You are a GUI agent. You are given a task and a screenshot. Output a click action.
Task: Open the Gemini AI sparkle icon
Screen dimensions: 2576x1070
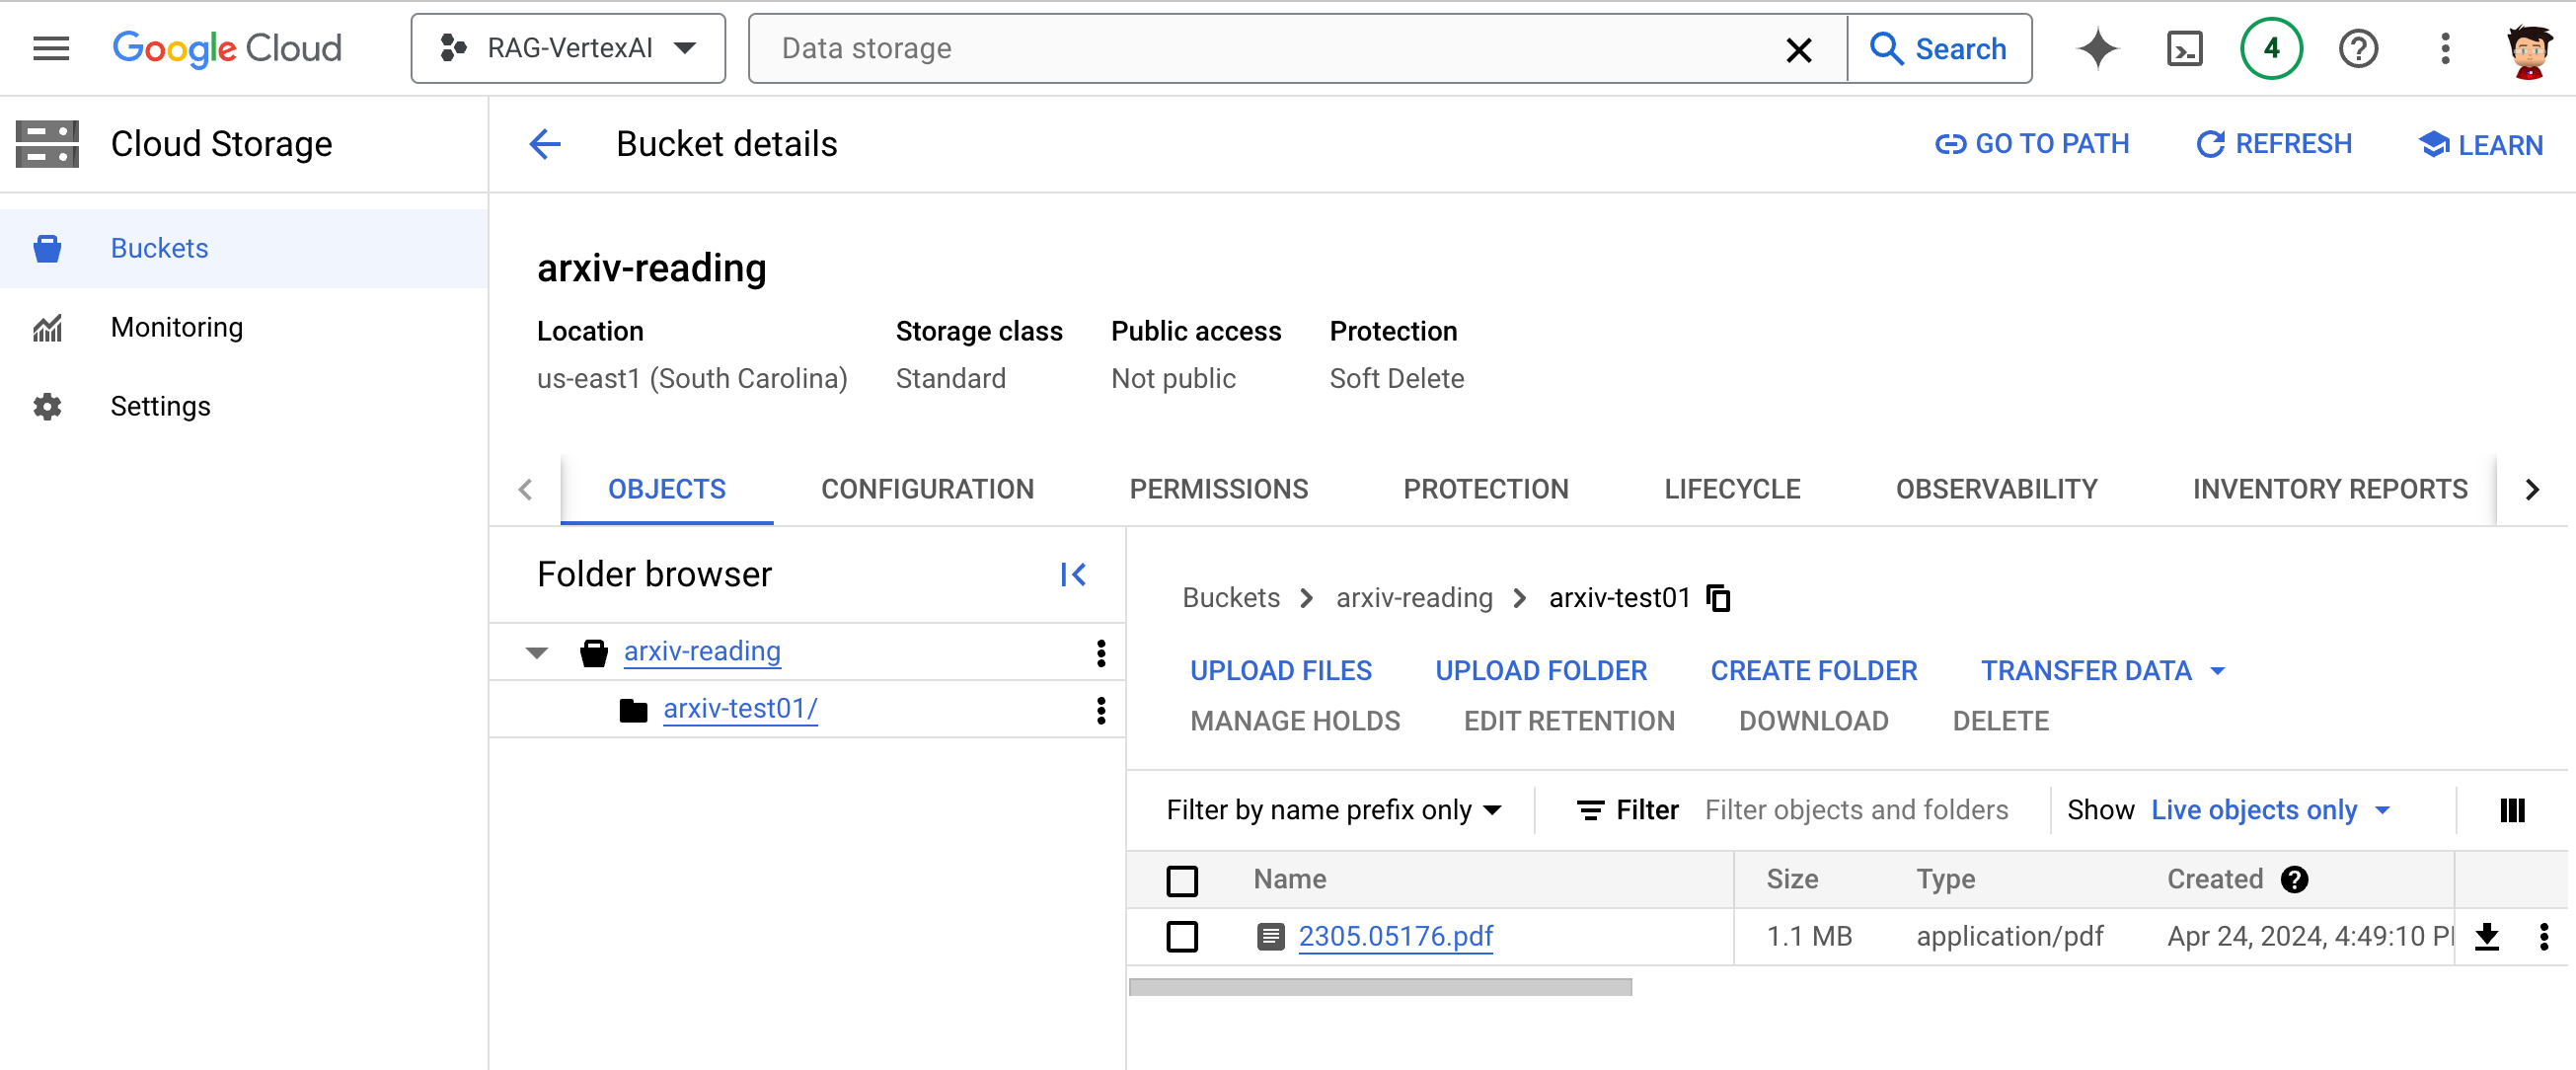[x=2097, y=48]
